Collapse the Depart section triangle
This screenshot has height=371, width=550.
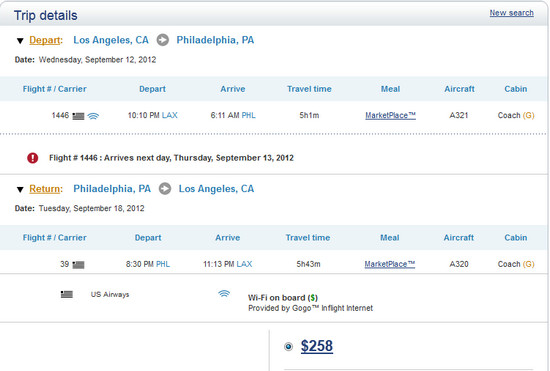[20, 41]
